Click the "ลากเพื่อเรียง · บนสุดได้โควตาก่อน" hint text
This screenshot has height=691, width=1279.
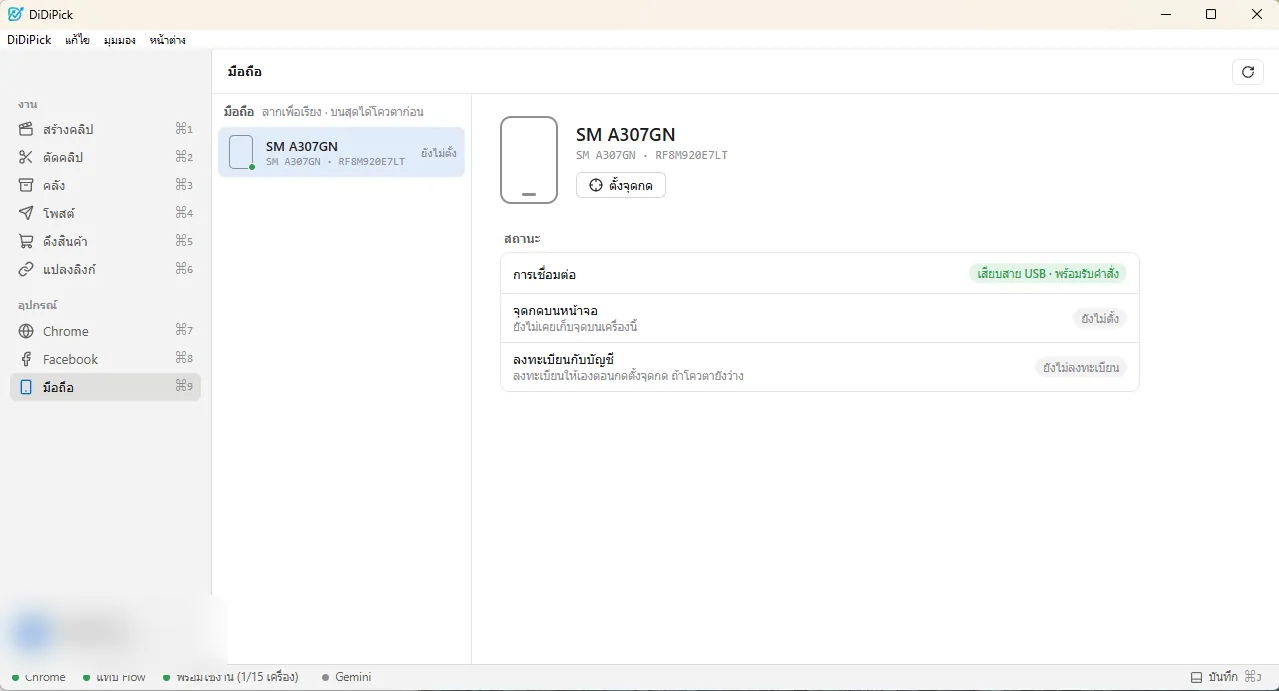click(343, 112)
